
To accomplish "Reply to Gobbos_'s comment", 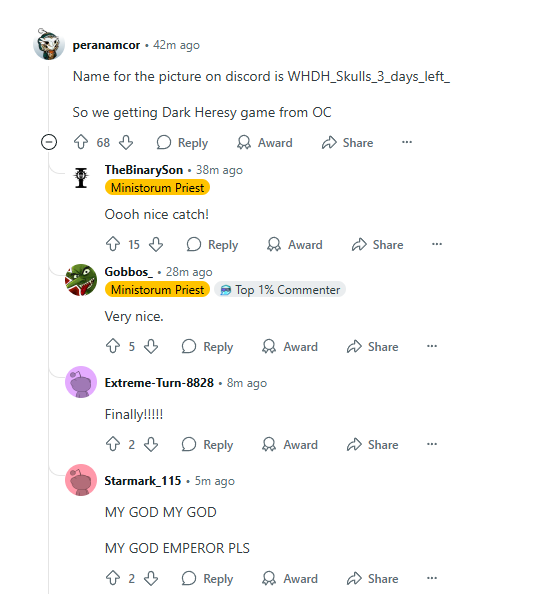I will pos(207,346).
